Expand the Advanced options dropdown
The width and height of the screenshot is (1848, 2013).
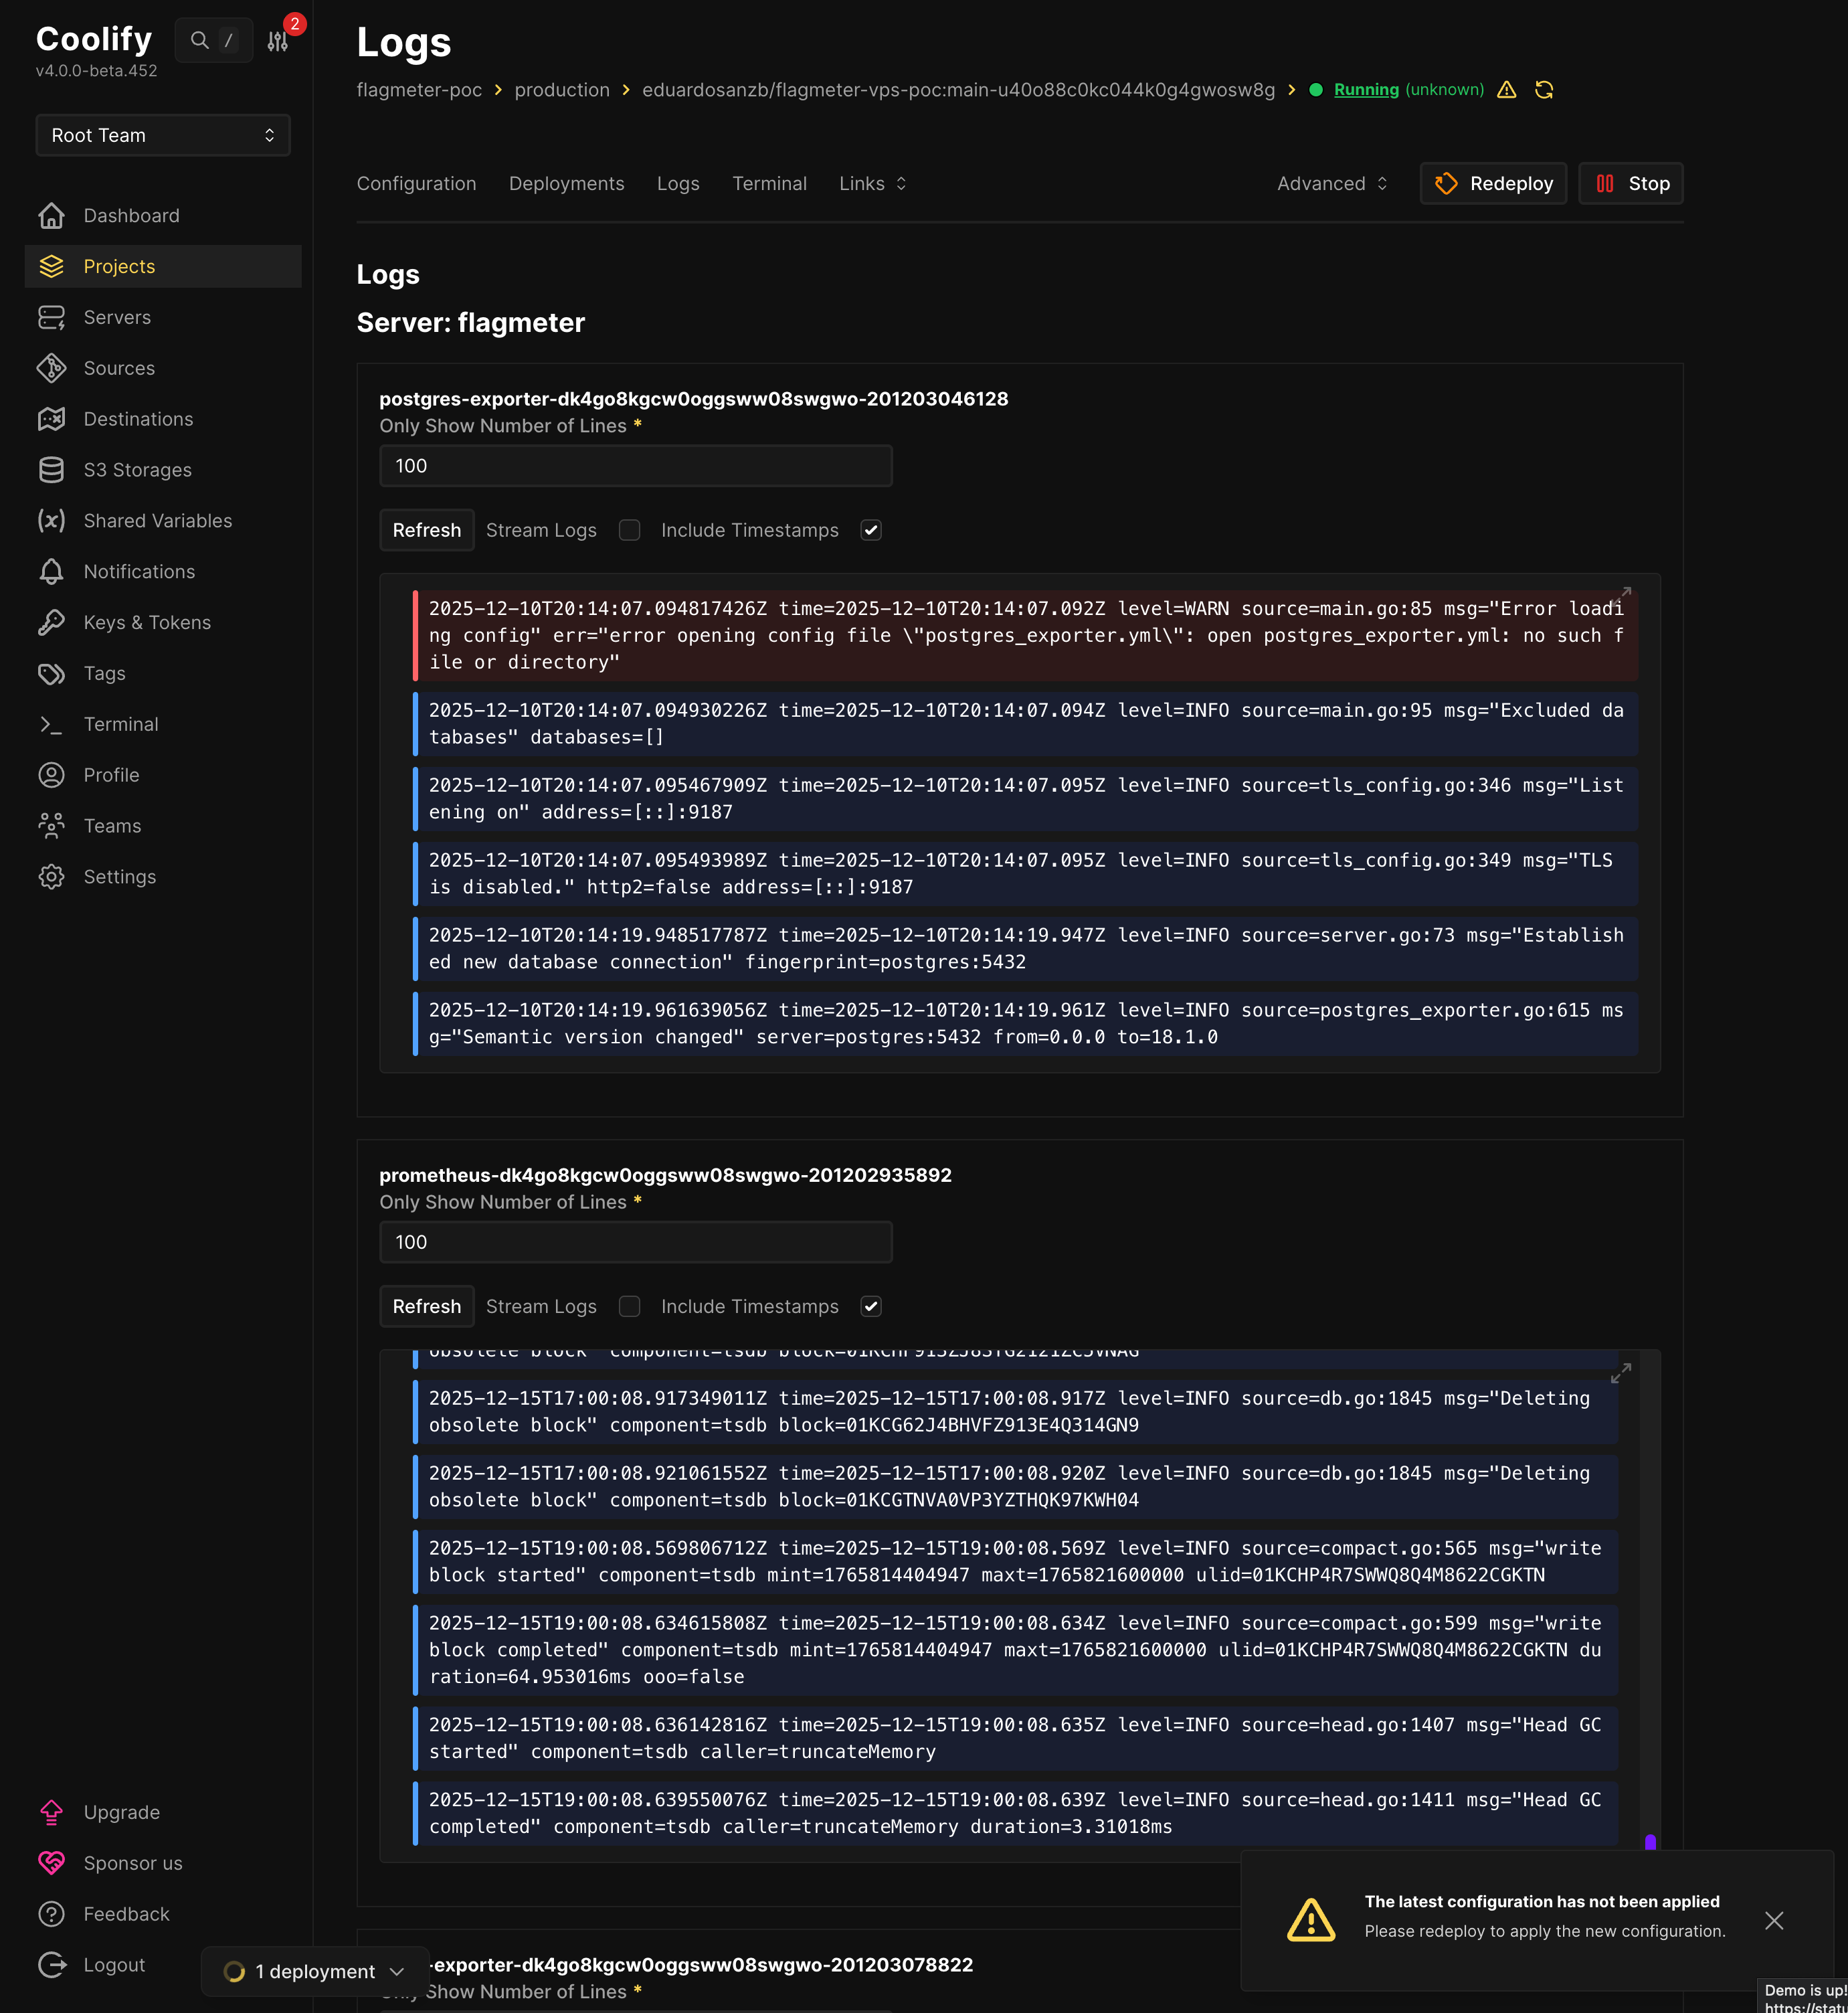(1330, 183)
